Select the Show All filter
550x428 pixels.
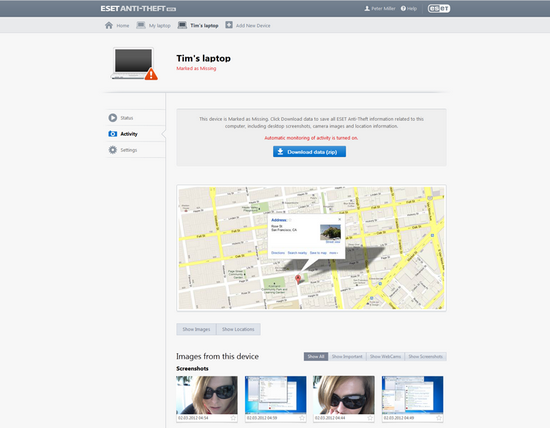316,356
